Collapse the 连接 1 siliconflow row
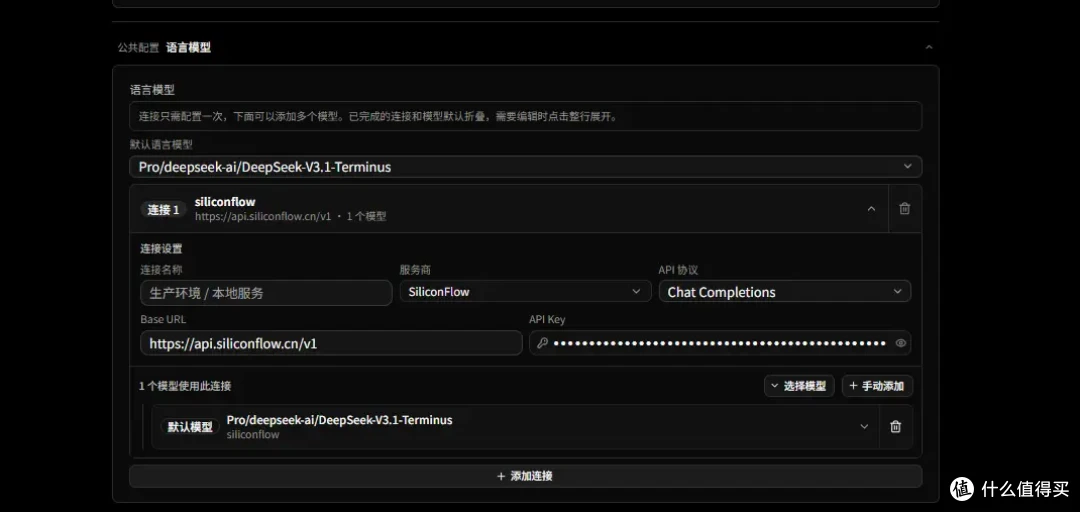The height and width of the screenshot is (512, 1080). click(871, 209)
